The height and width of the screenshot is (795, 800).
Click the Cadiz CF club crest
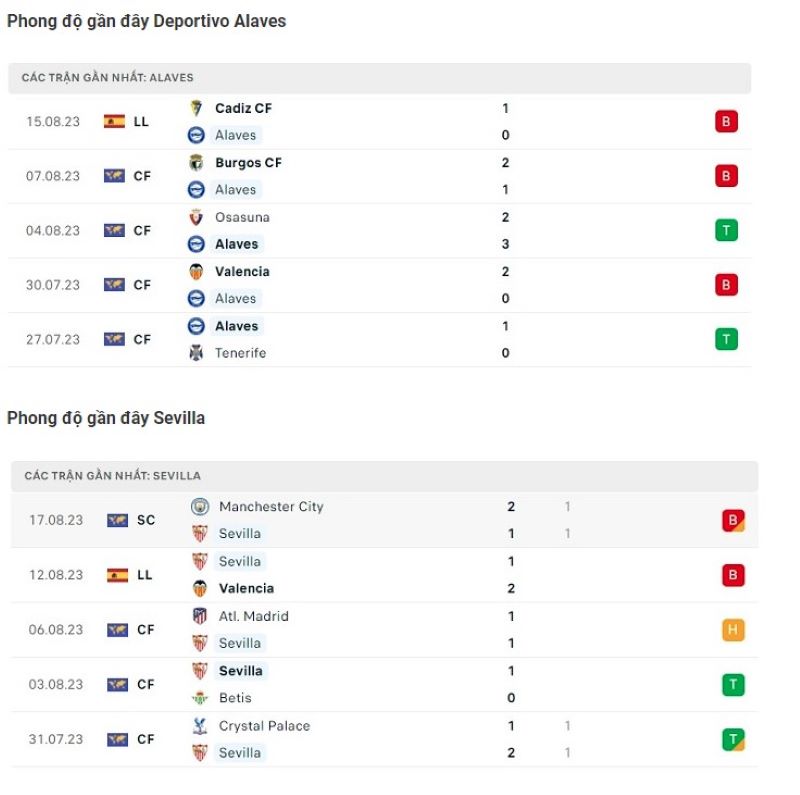(x=197, y=108)
